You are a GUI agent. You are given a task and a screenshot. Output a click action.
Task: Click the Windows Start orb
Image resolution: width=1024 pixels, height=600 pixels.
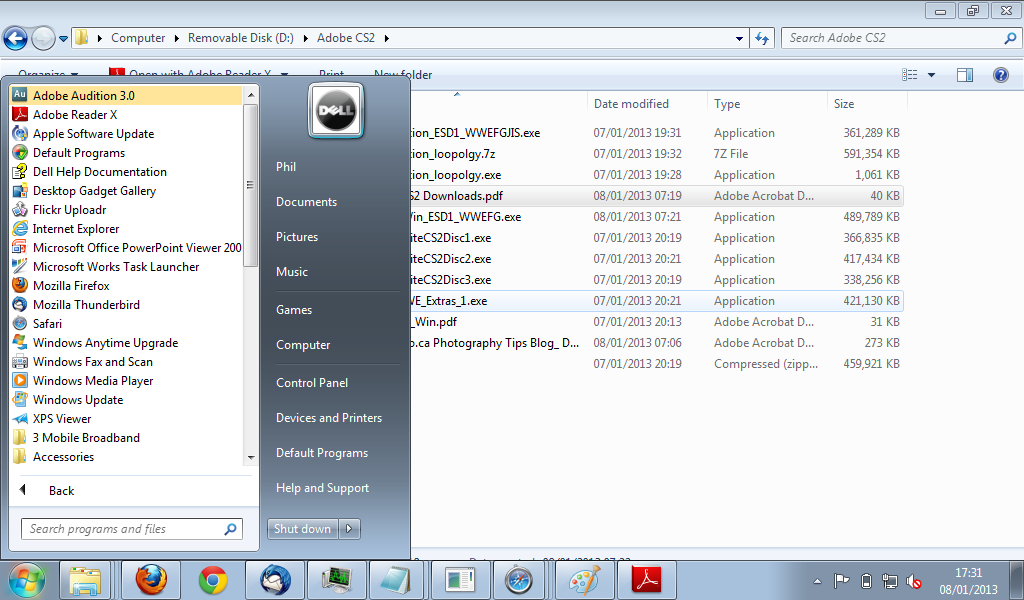(x=27, y=580)
